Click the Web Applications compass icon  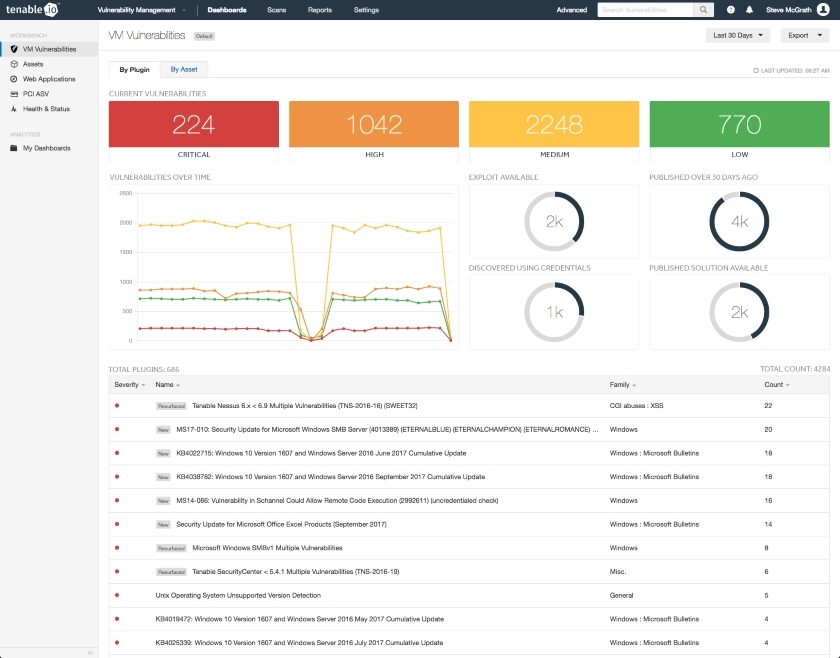[14, 79]
